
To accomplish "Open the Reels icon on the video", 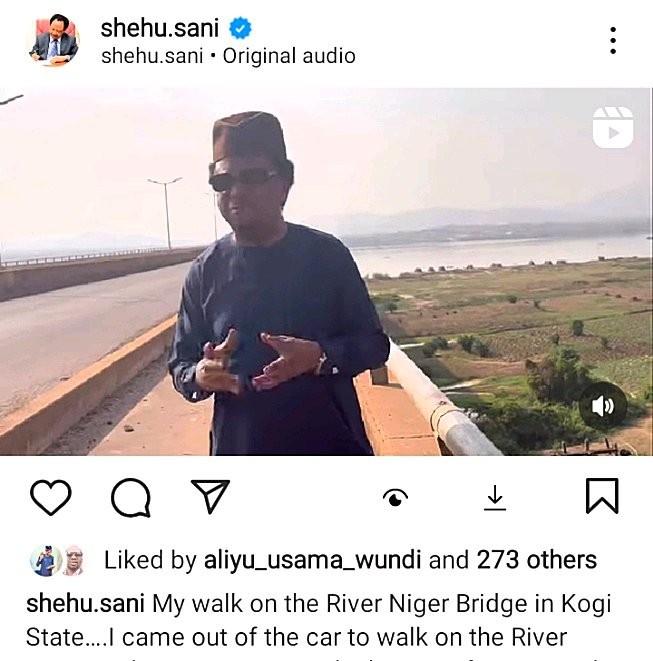I will pyautogui.click(x=612, y=127).
